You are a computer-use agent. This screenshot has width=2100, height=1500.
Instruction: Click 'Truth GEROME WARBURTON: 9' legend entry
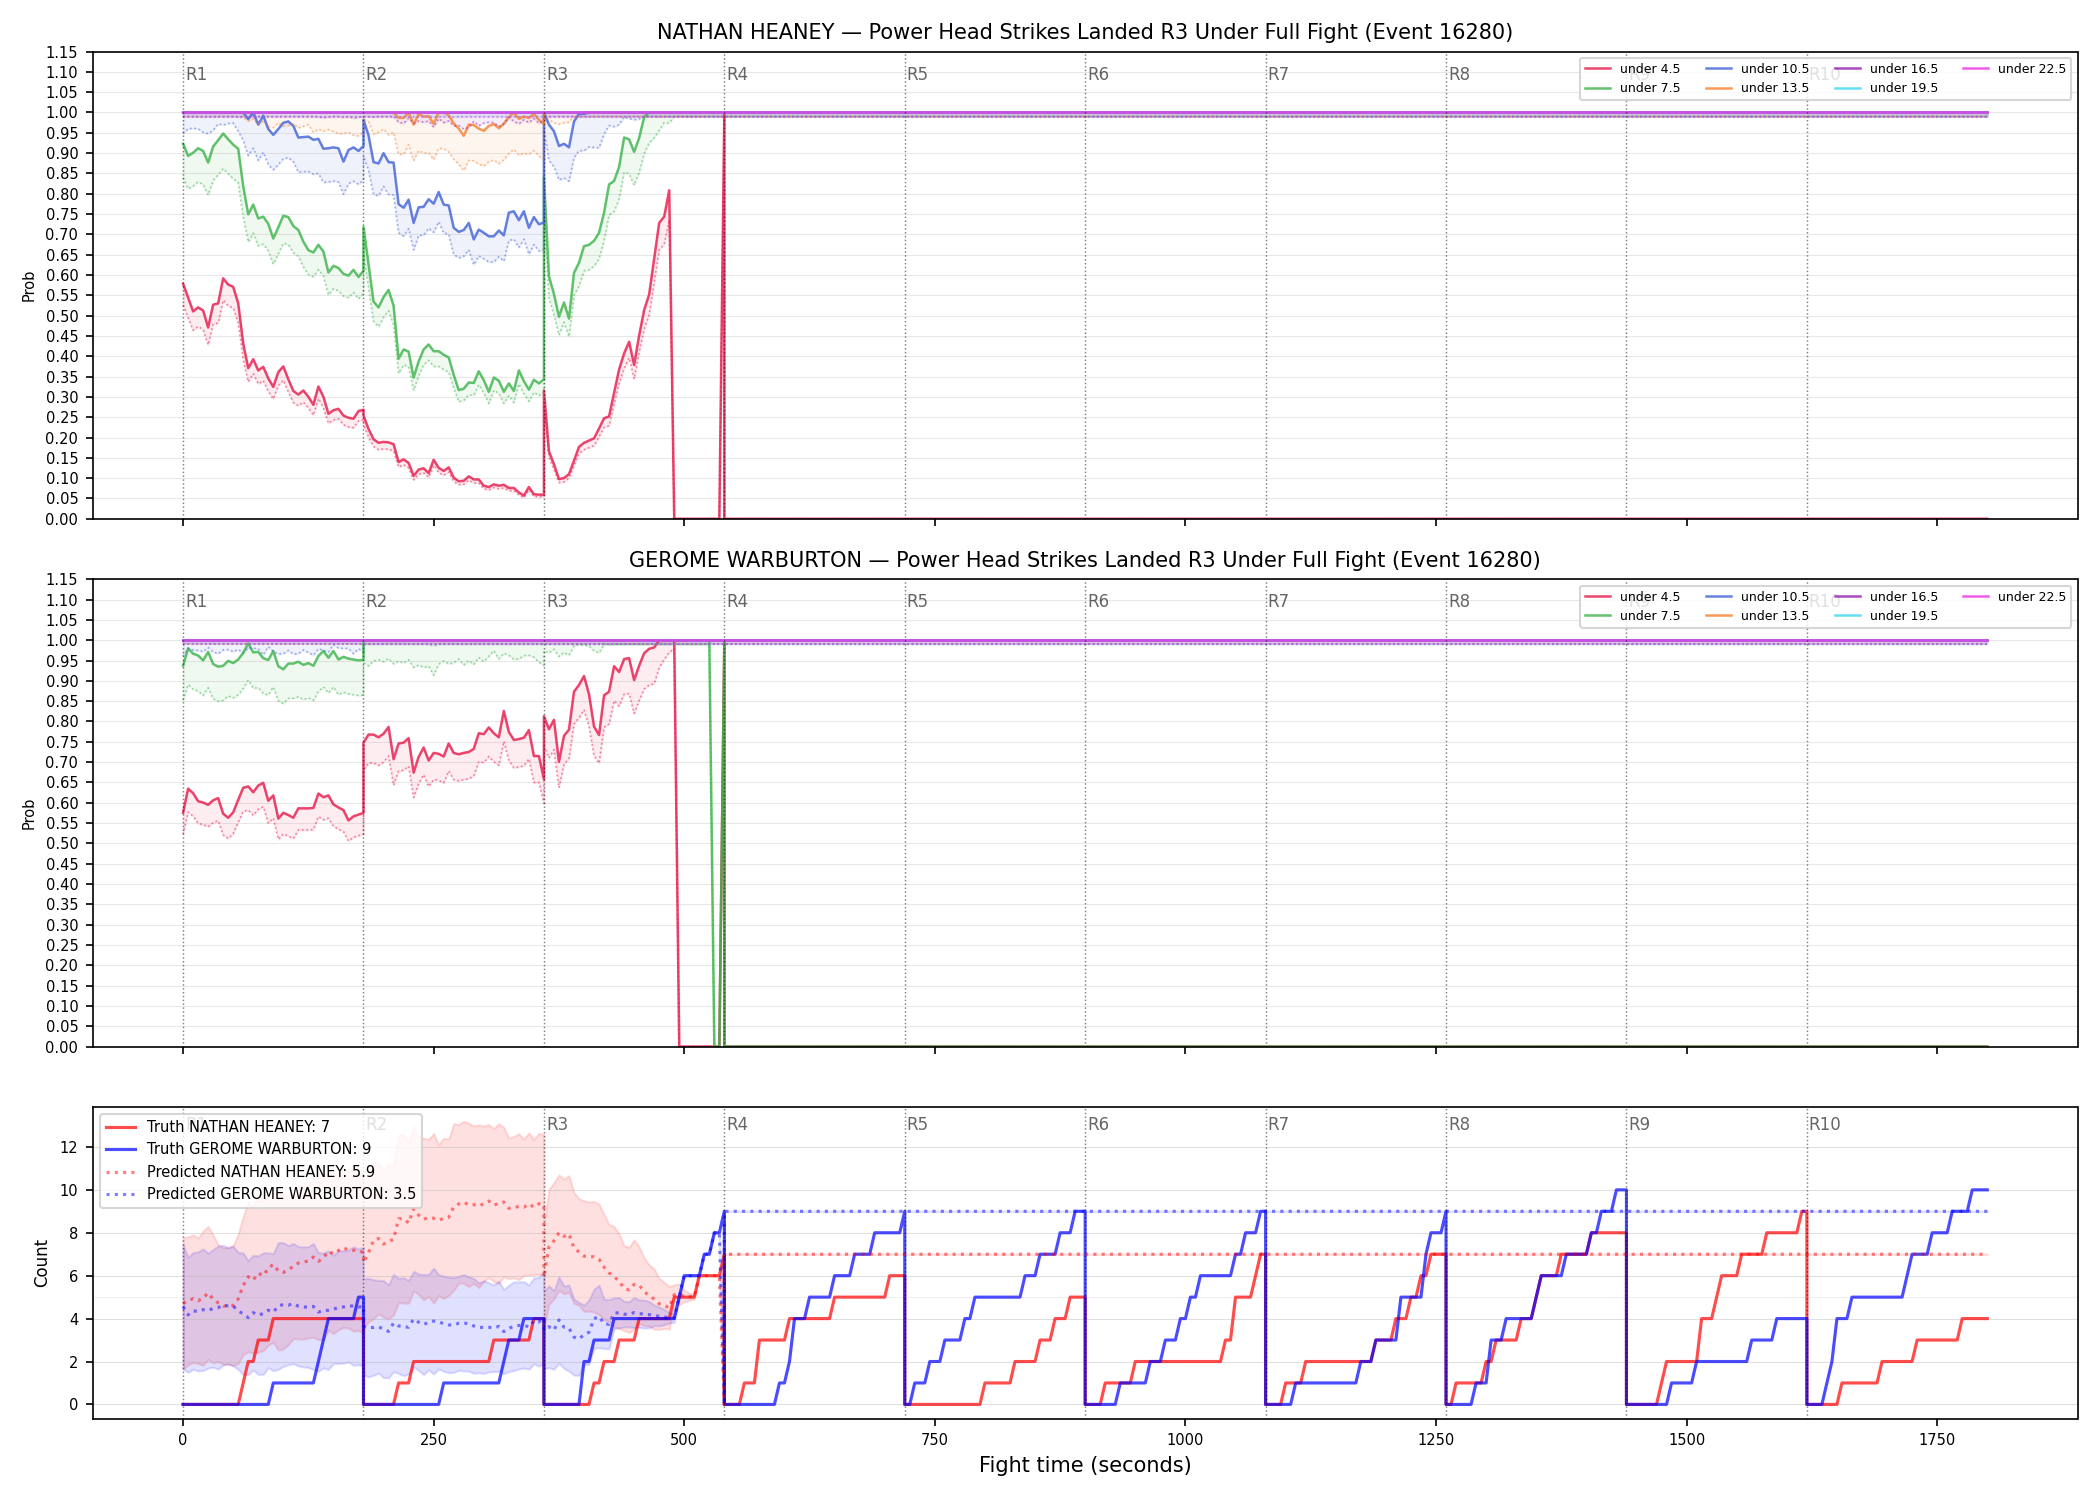238,1149
